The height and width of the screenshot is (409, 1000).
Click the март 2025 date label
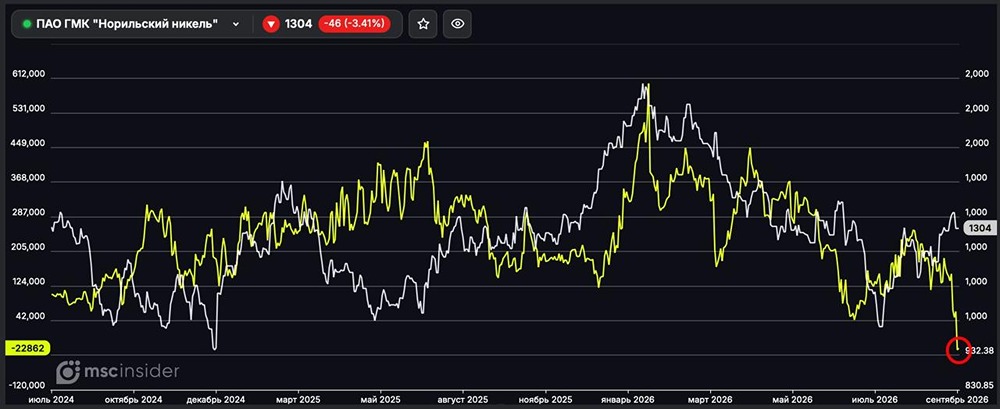298,399
